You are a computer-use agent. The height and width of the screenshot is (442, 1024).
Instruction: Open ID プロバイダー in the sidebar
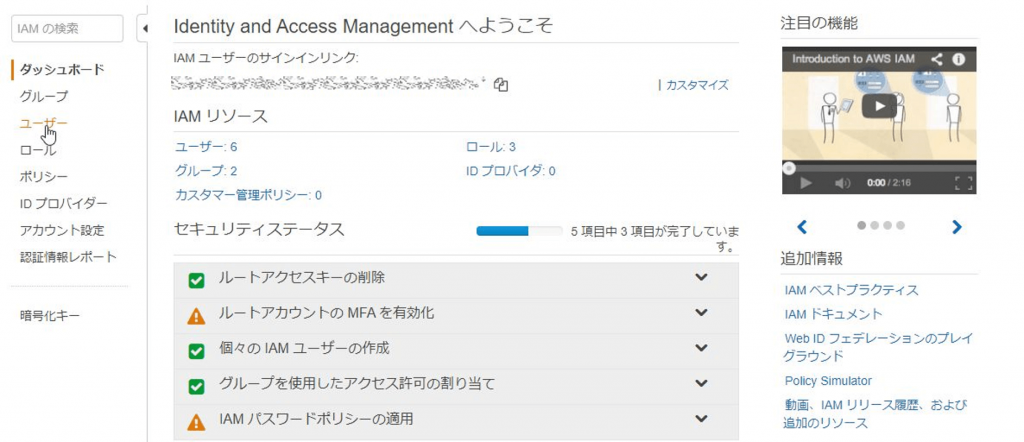[63, 203]
